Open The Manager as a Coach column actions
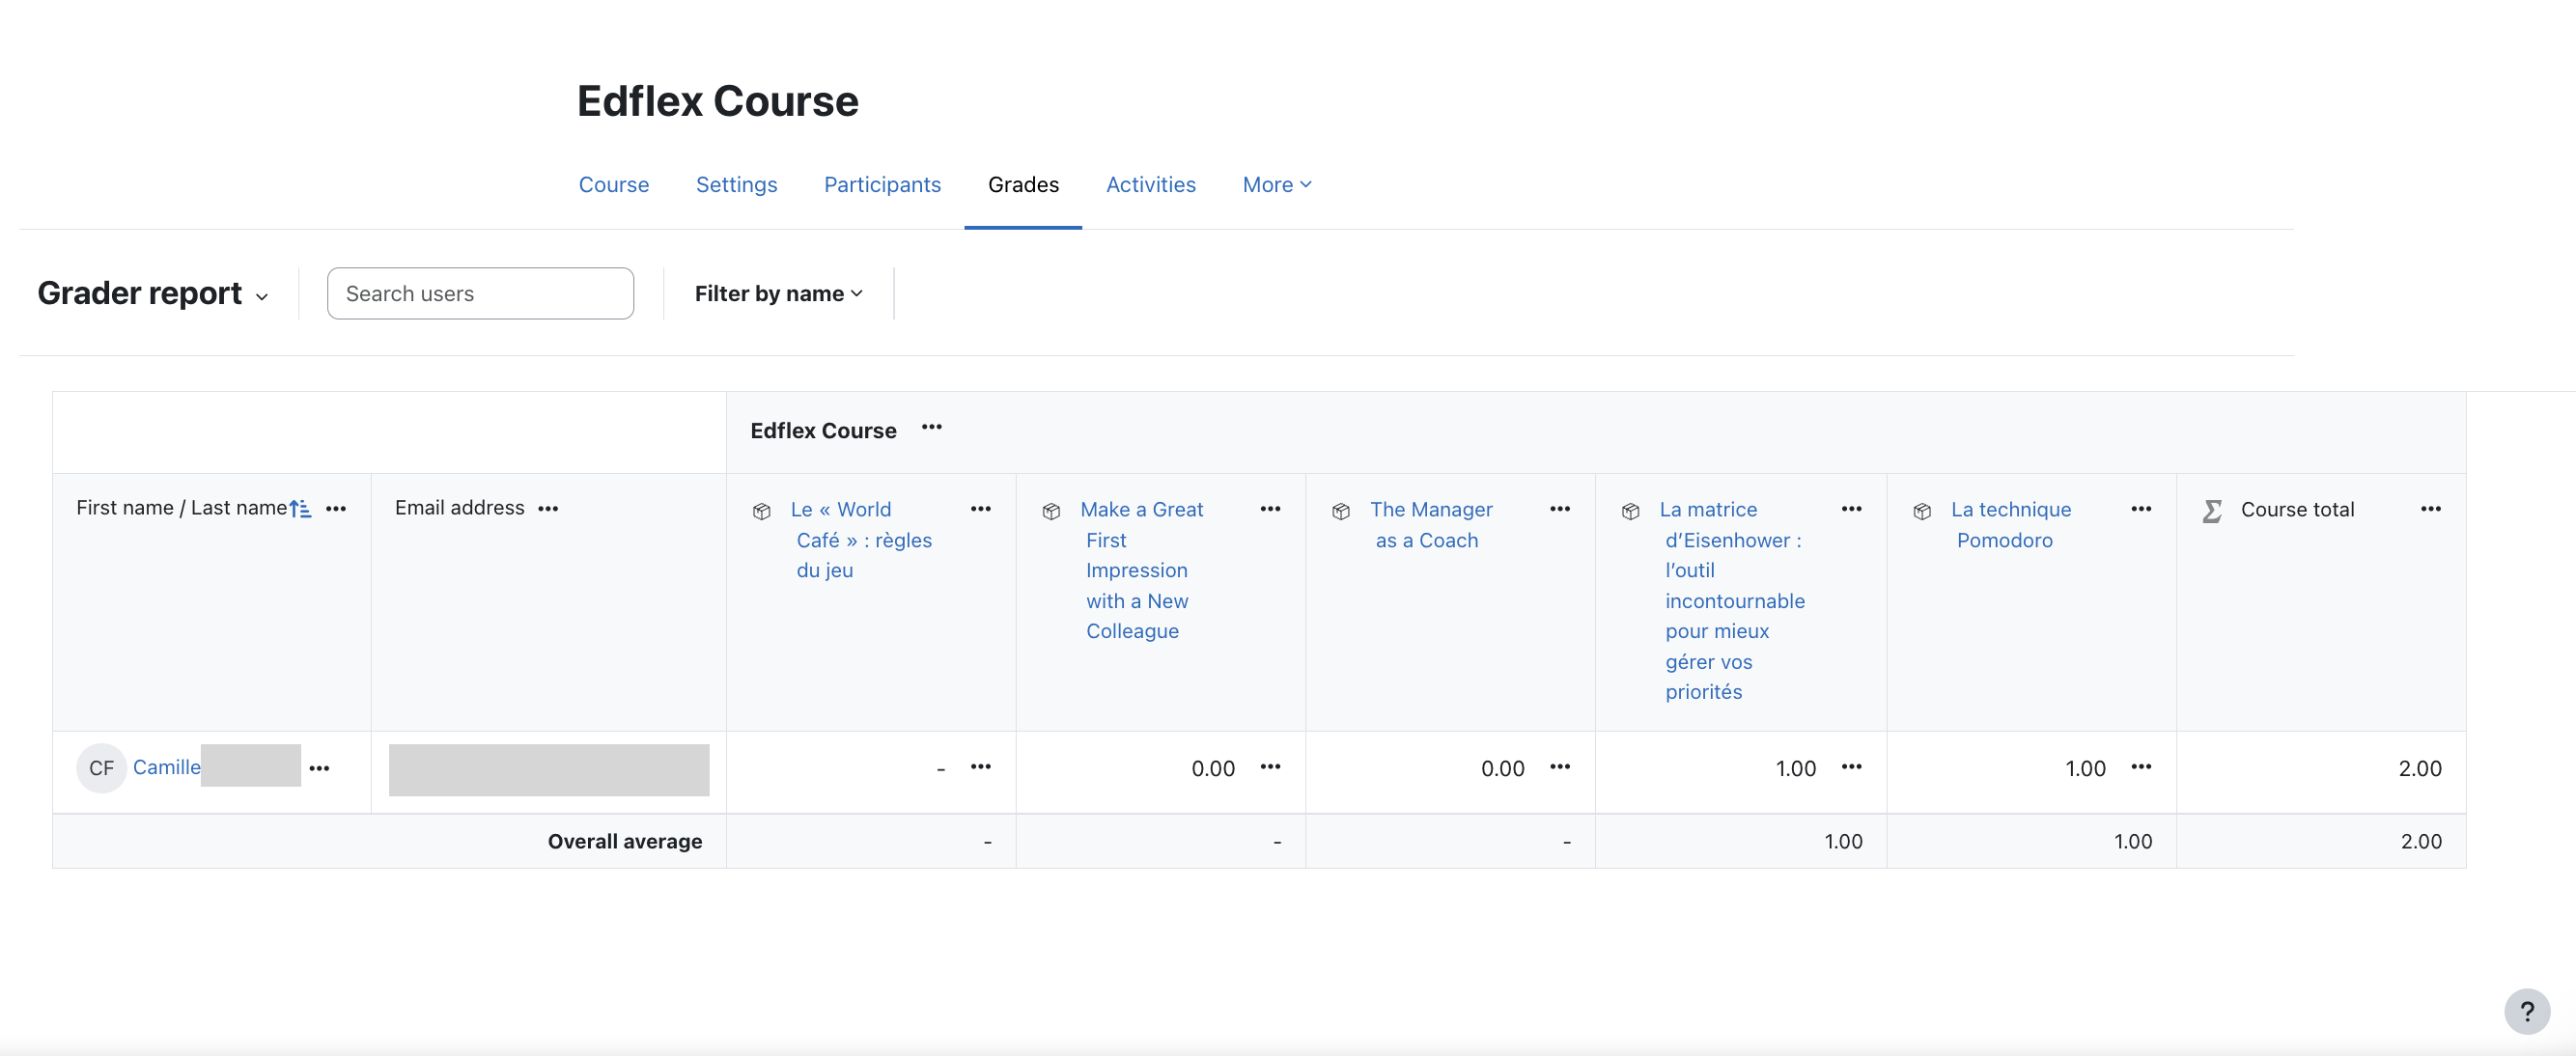The width and height of the screenshot is (2576, 1056). point(1560,509)
